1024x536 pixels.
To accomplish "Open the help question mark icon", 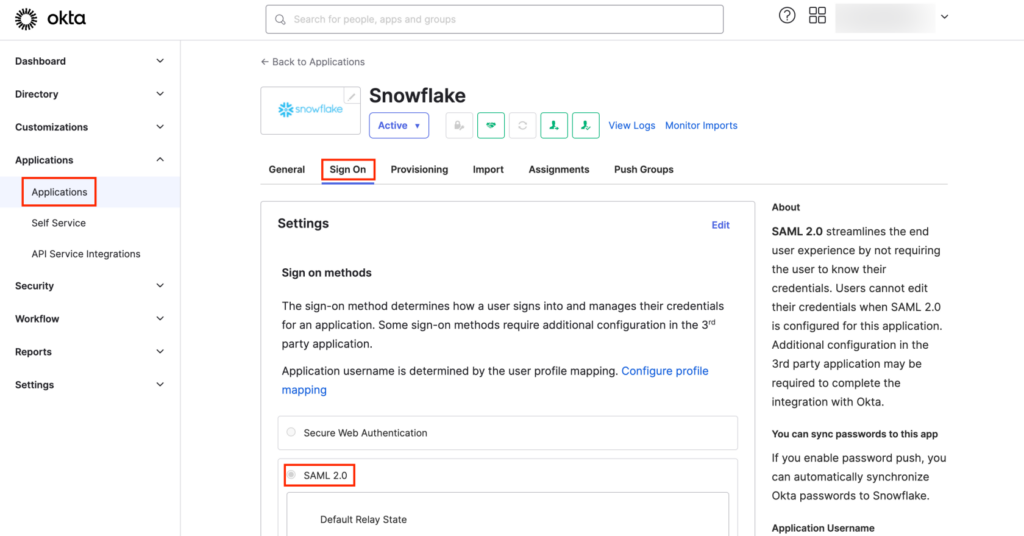I will pos(787,16).
